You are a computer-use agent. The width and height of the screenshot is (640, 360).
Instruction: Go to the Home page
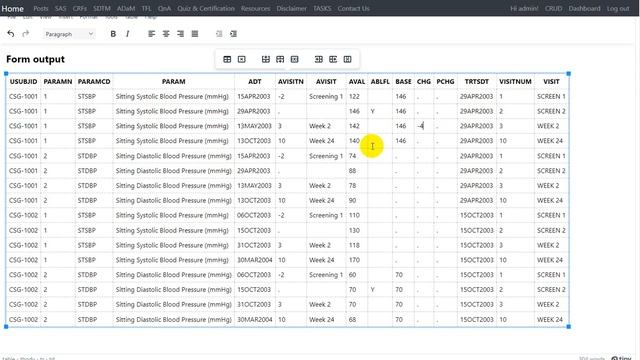(13, 9)
